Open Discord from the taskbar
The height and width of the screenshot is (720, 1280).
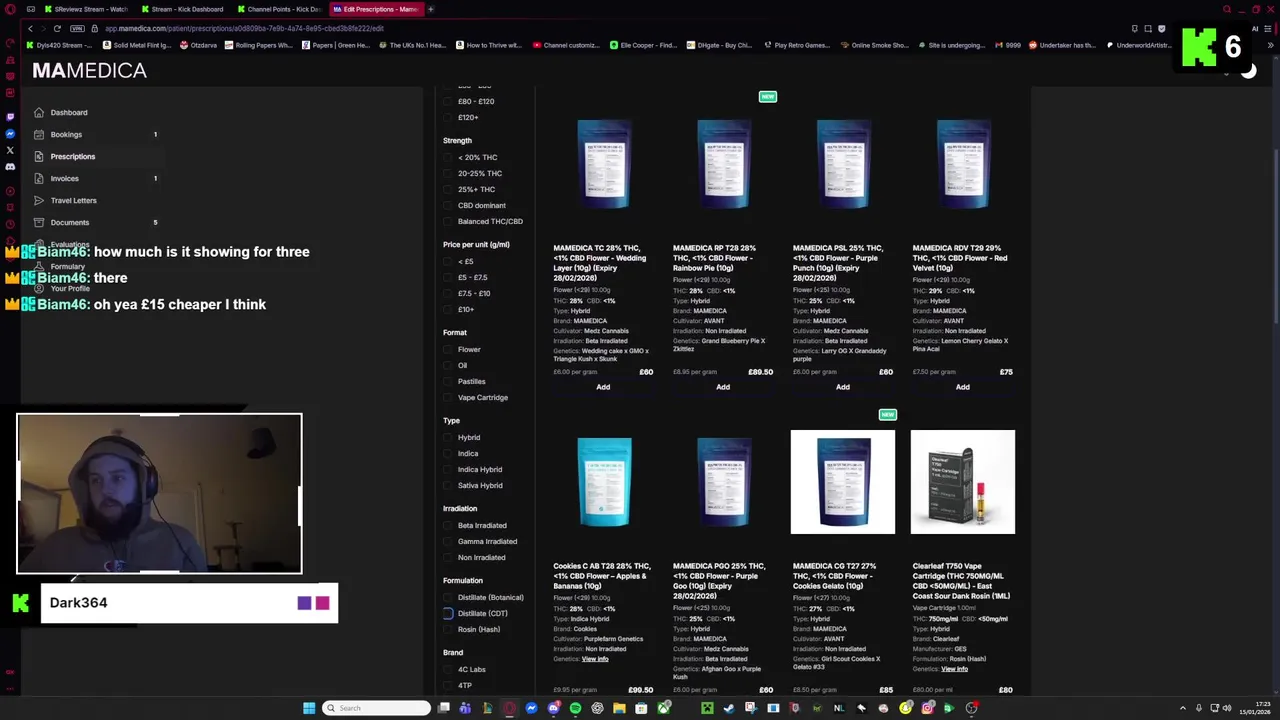pos(553,708)
